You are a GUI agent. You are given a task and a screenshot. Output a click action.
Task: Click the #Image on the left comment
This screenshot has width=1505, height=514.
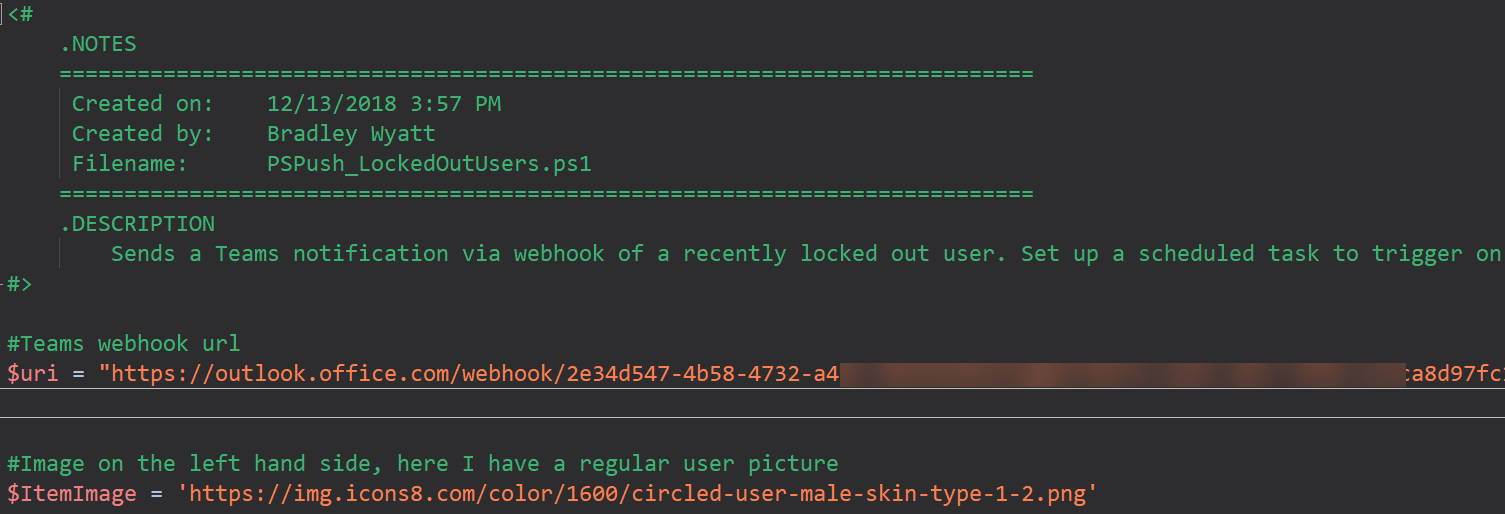(423, 464)
